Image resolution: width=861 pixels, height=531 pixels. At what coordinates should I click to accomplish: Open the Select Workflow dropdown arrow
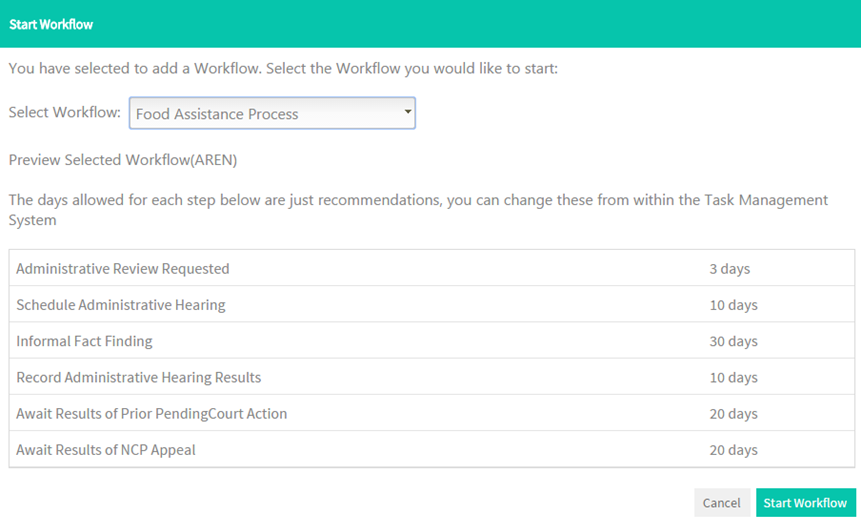coord(407,111)
